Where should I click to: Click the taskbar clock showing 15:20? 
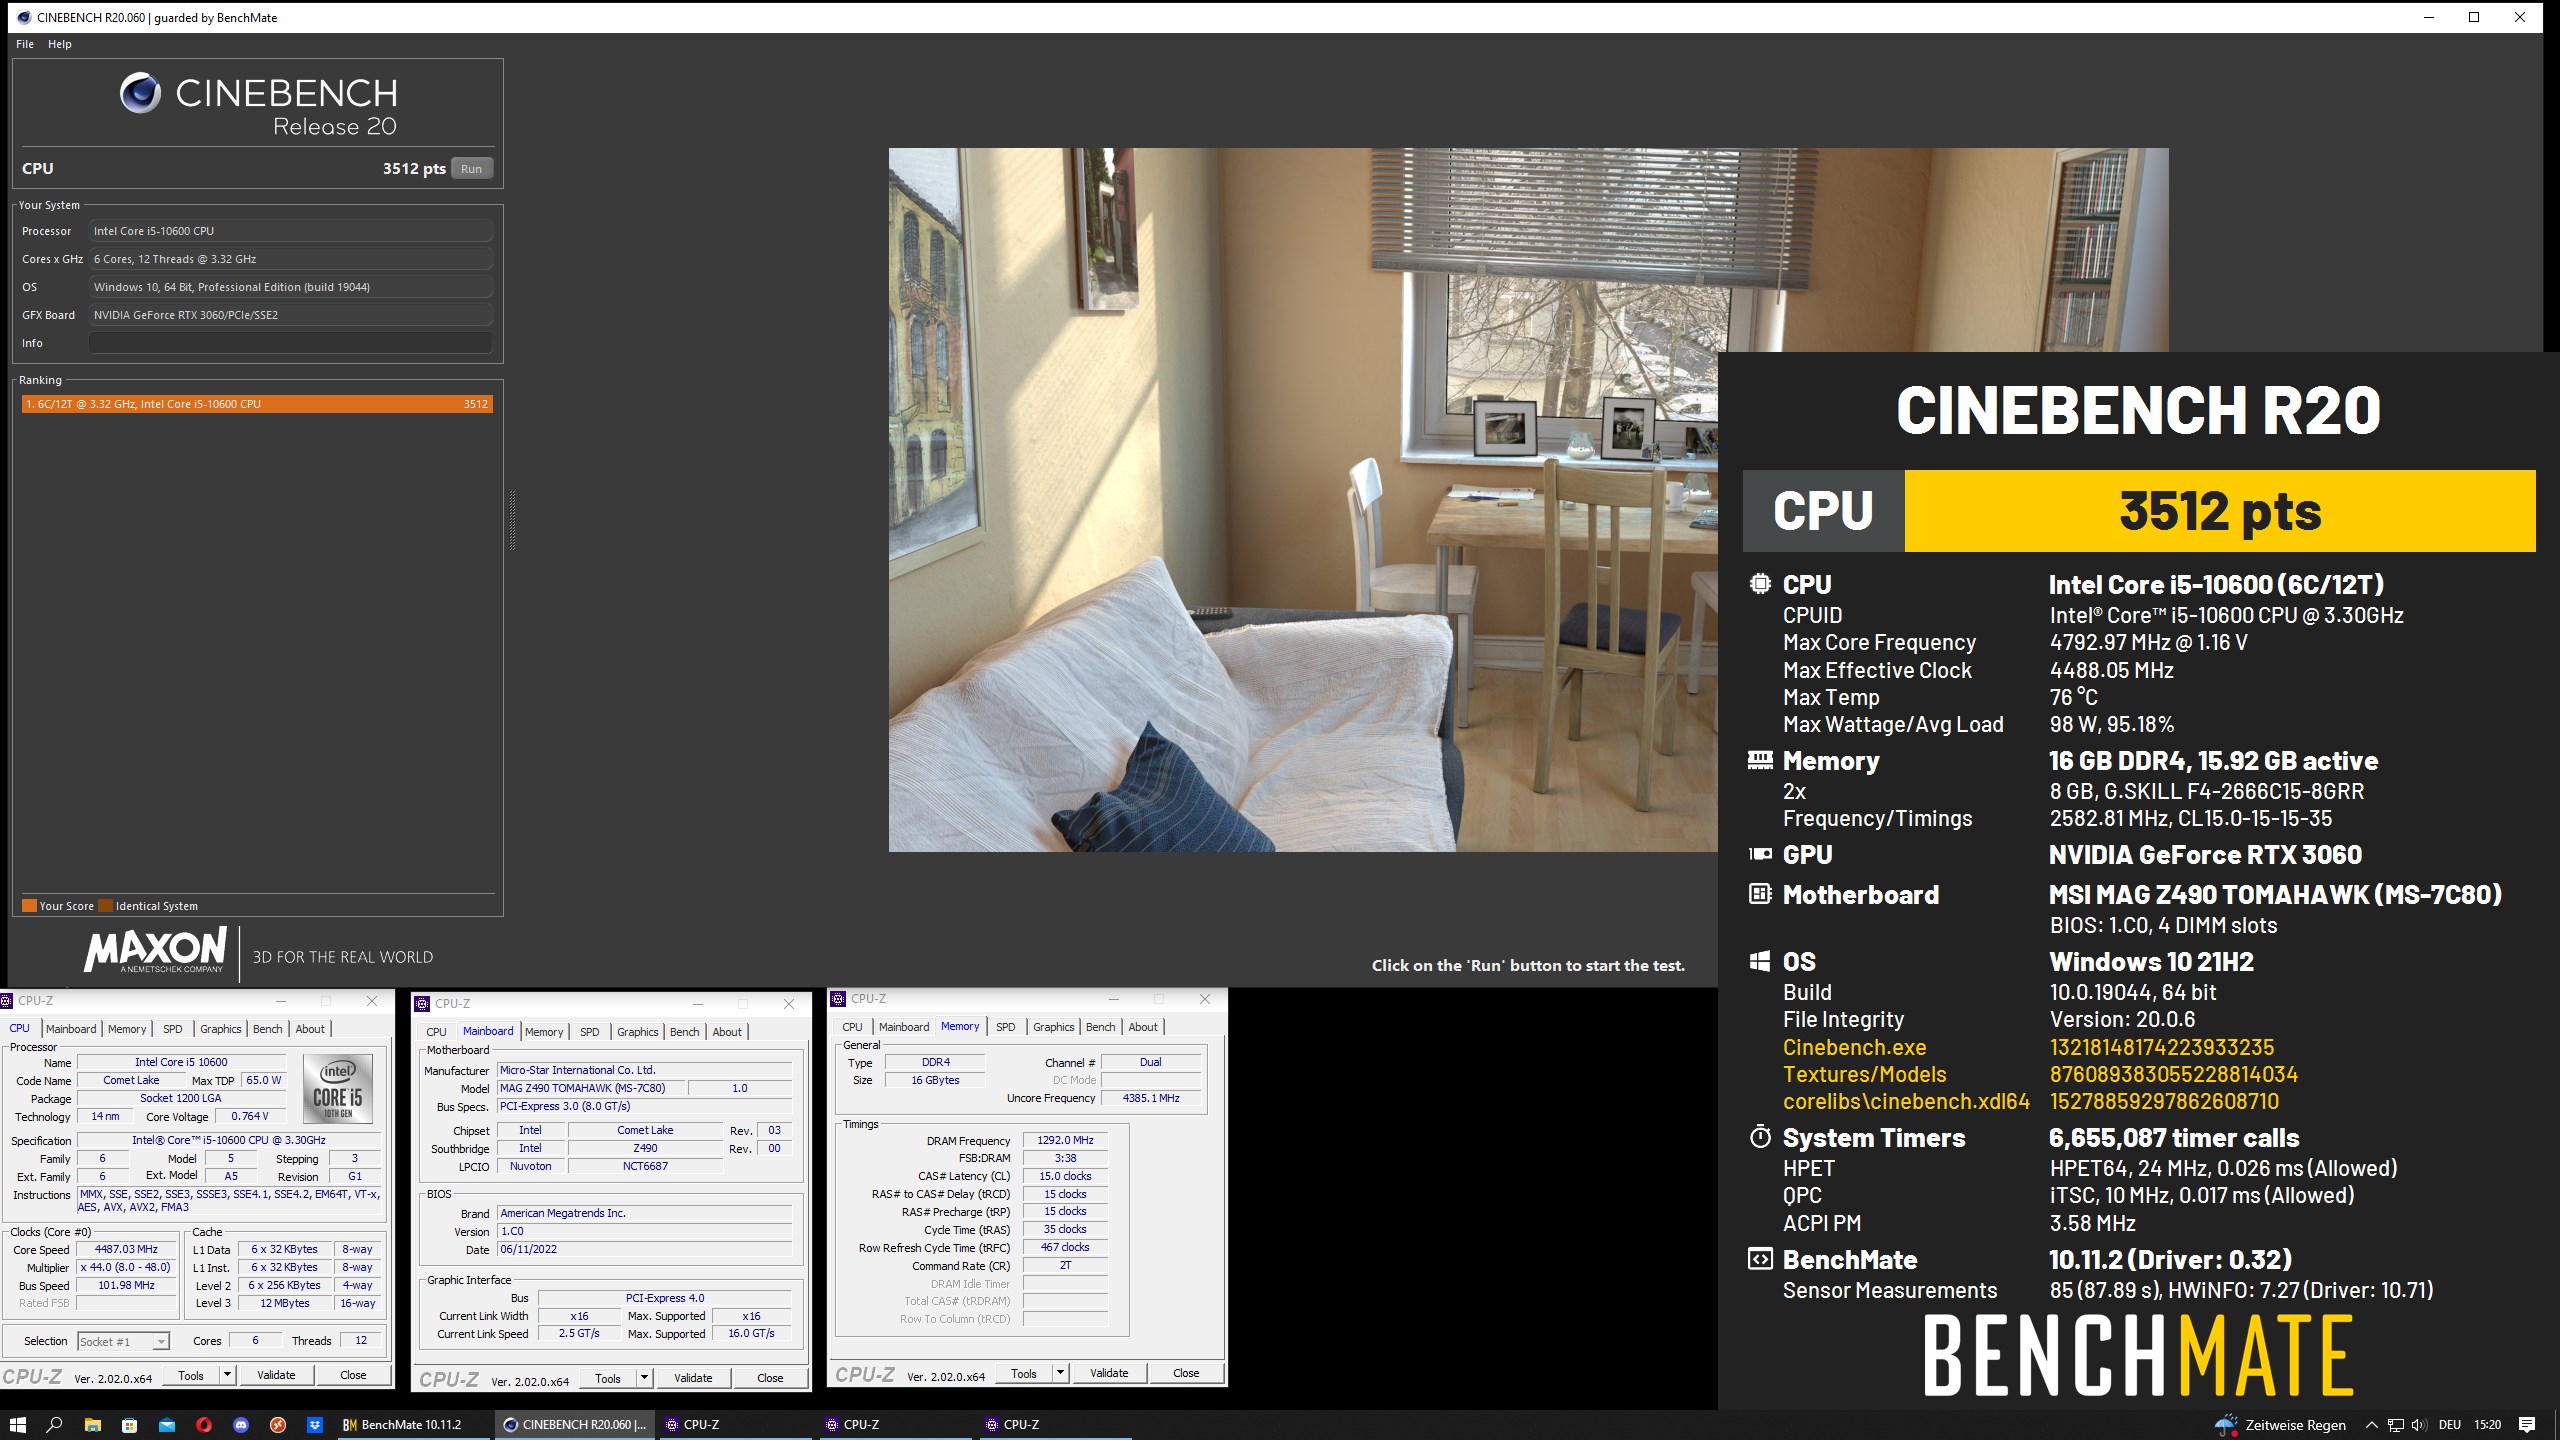2487,1425
